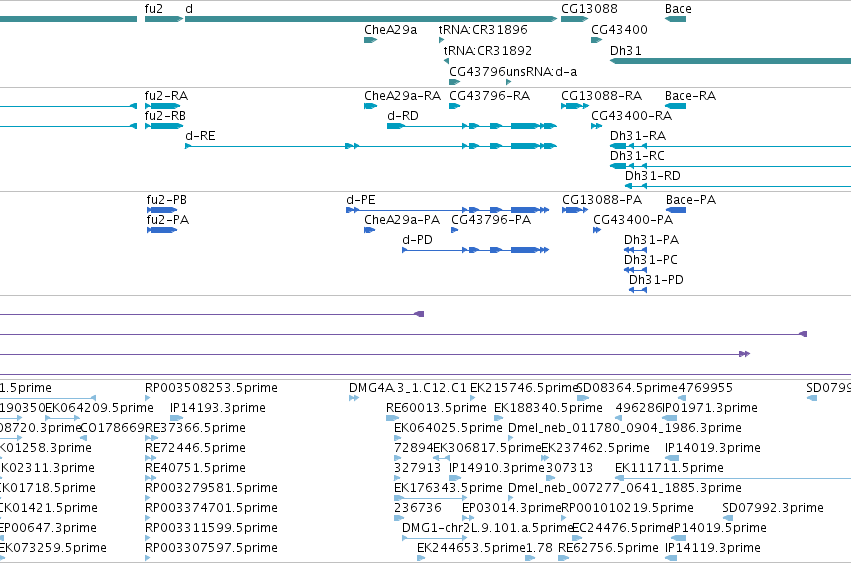The width and height of the screenshot is (851, 563).
Task: Click the CheA29a gene annotation
Action: click(371, 40)
